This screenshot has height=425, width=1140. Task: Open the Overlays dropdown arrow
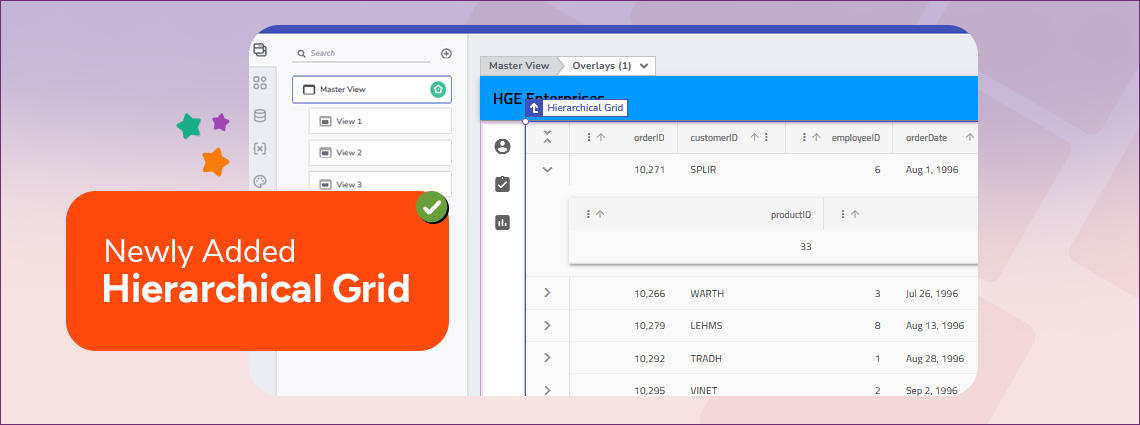[x=643, y=66]
